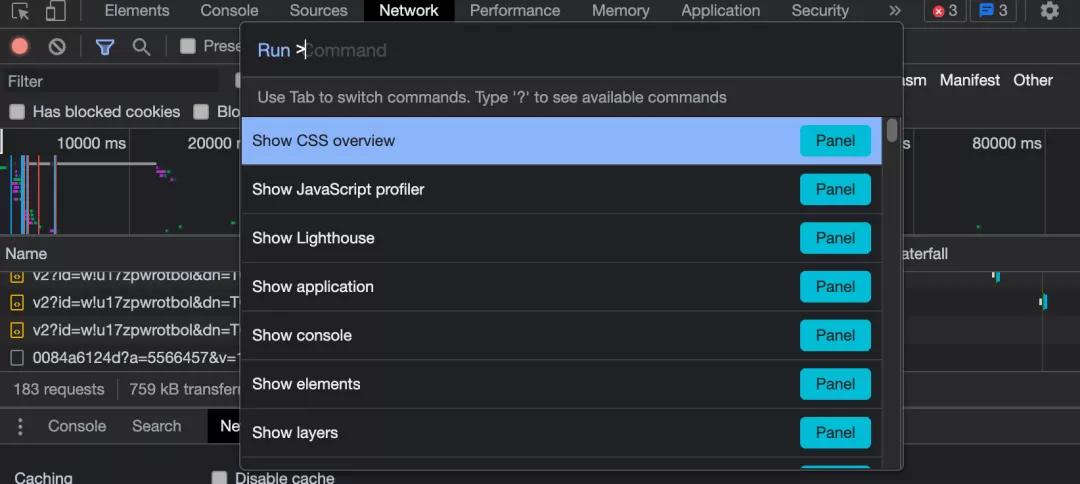Enable Has blocked cookies checkbox
The image size is (1080, 484).
click(x=17, y=112)
